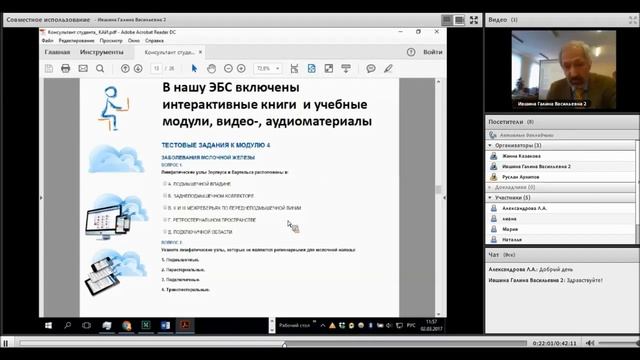Screen dimensions: 640x360
Task: Click the Active speakers icon in attendees panel
Action: 493,135
